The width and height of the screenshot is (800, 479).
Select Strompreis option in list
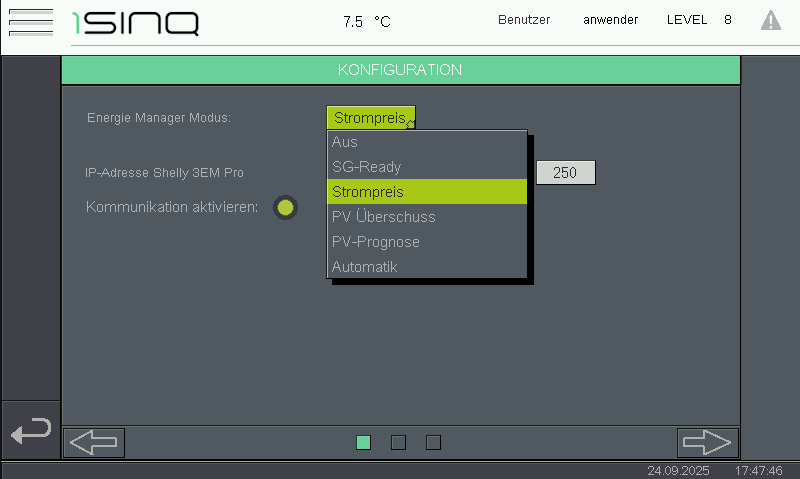point(427,192)
